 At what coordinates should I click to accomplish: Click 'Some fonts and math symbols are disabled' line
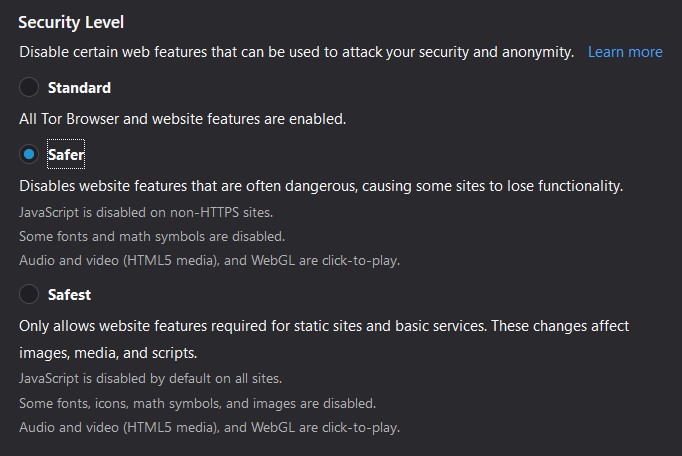[x=152, y=236]
